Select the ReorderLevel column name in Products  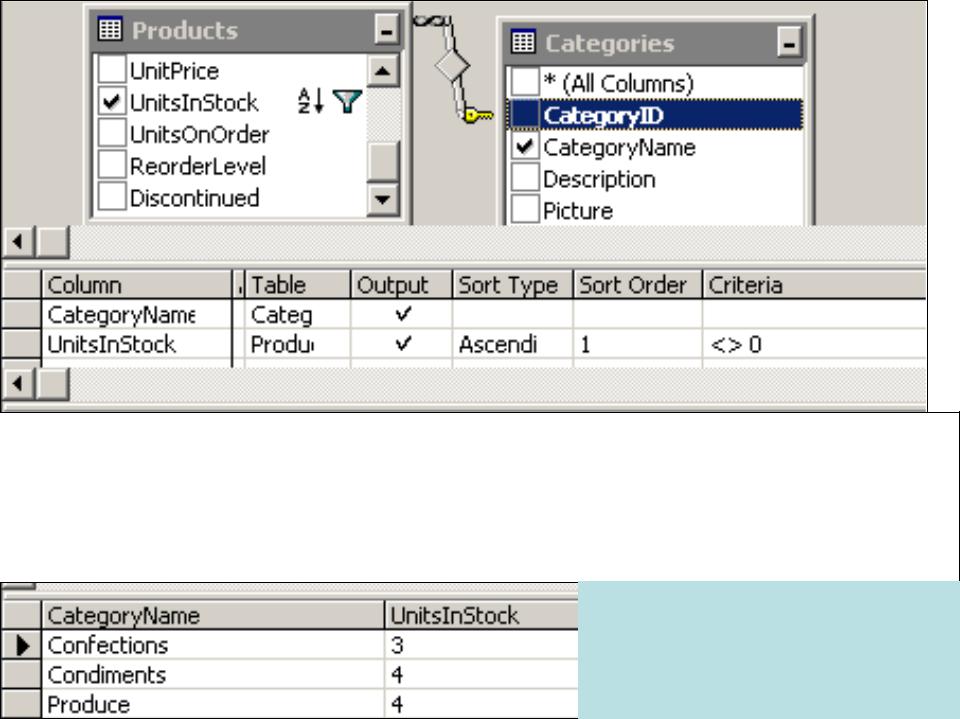pos(198,166)
